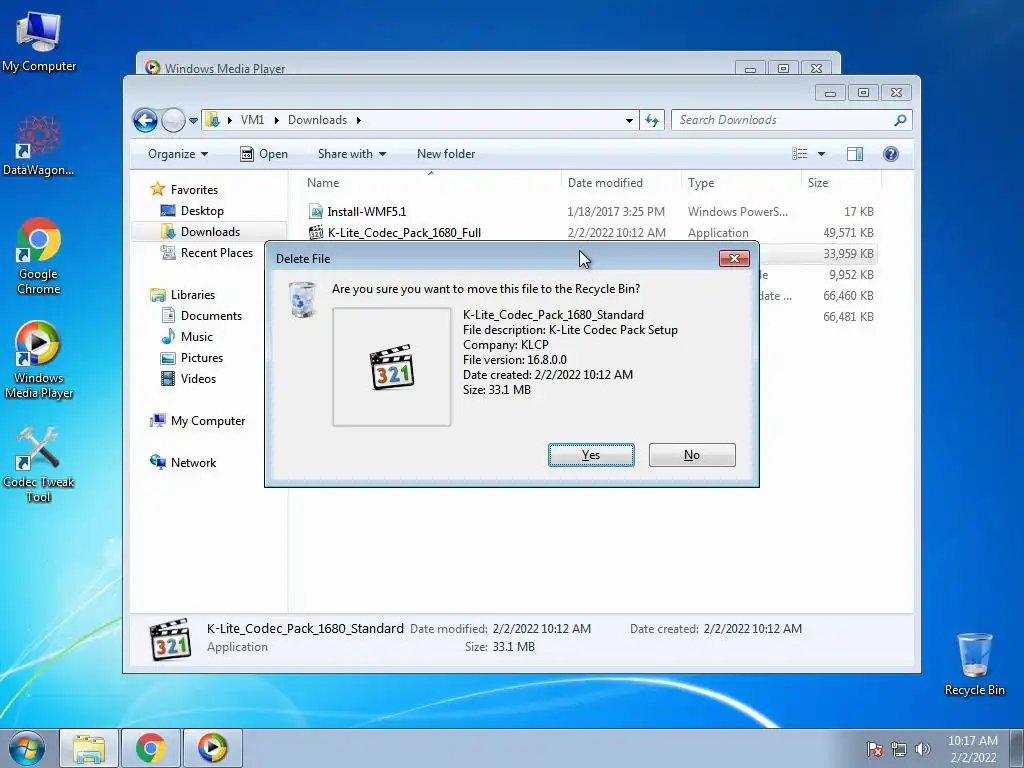The height and width of the screenshot is (768, 1024).
Task: Open Explorer help icon
Action: 891,154
